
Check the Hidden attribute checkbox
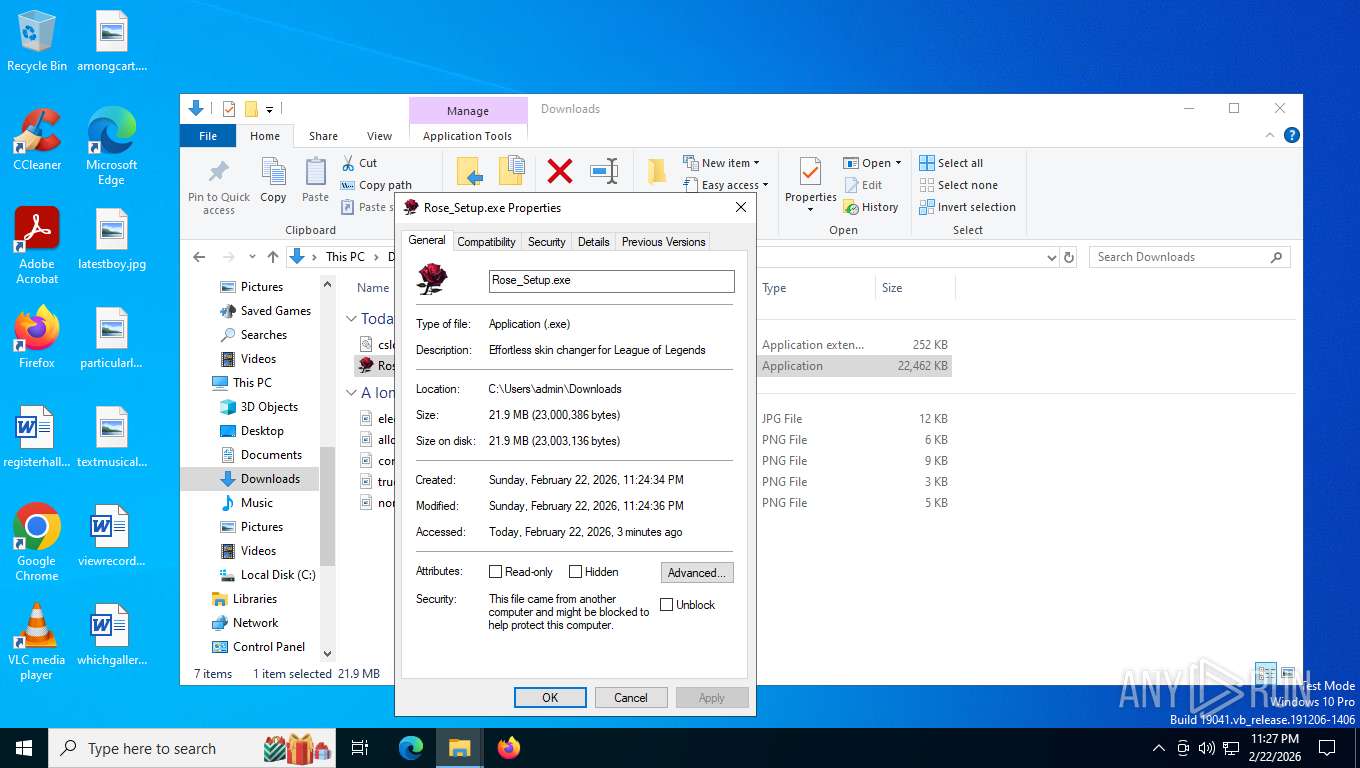[x=575, y=572]
